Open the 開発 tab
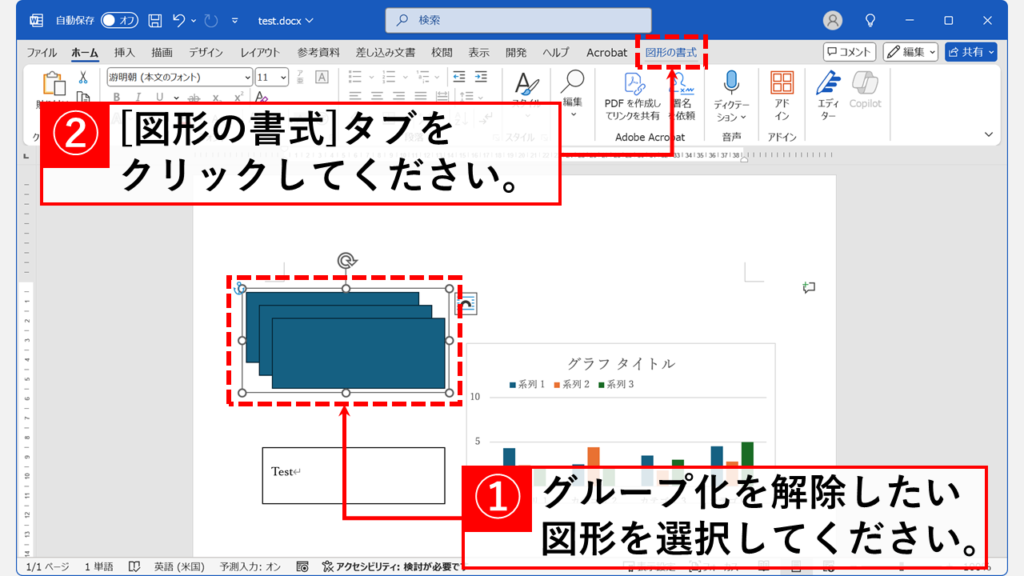The width and height of the screenshot is (1024, 576). (x=516, y=52)
